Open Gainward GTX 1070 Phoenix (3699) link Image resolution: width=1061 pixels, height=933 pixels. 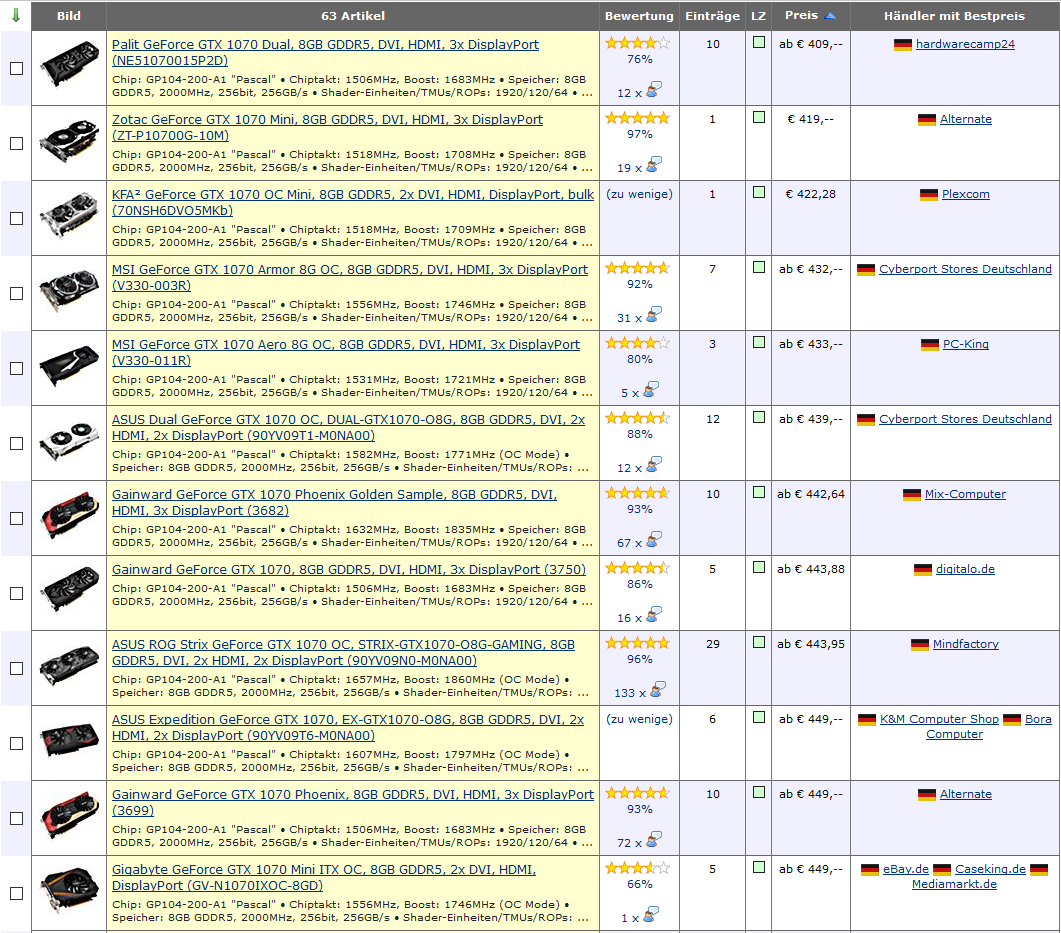(x=353, y=802)
